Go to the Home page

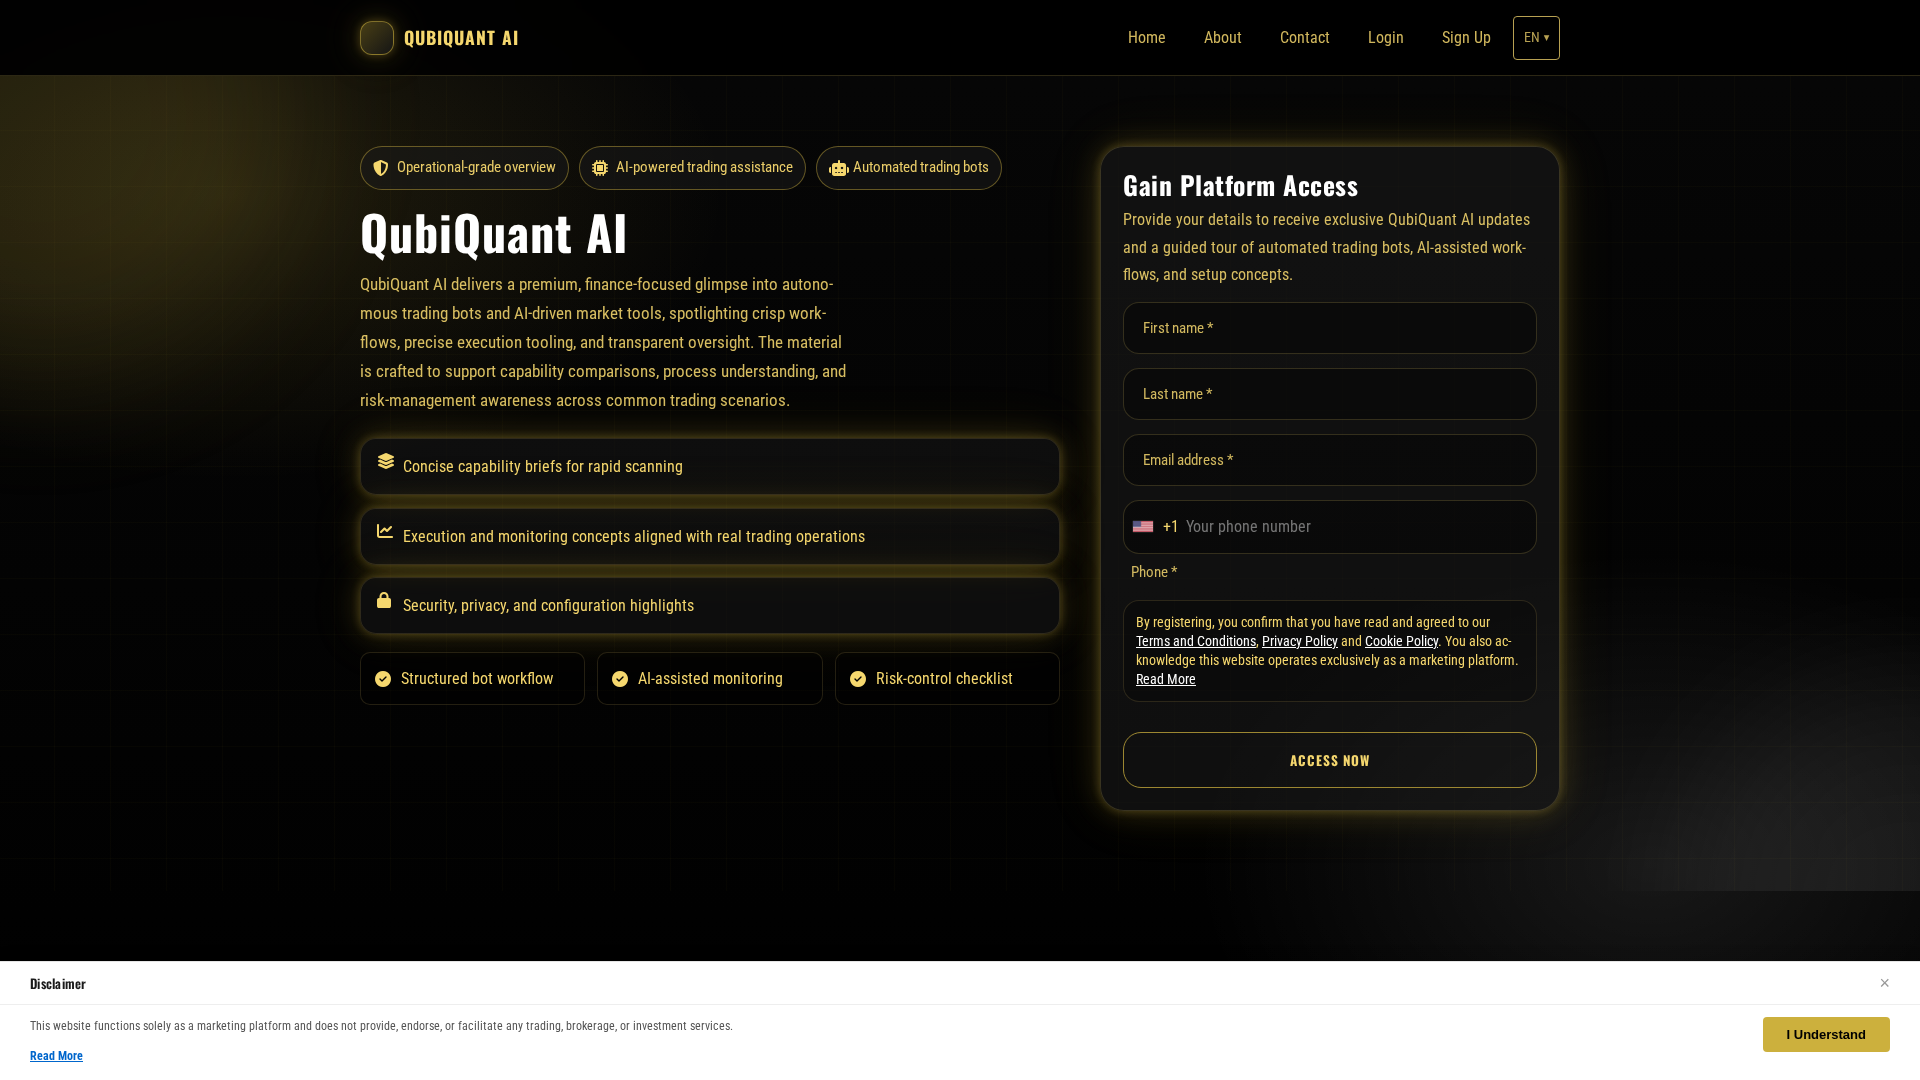pyautogui.click(x=1147, y=38)
